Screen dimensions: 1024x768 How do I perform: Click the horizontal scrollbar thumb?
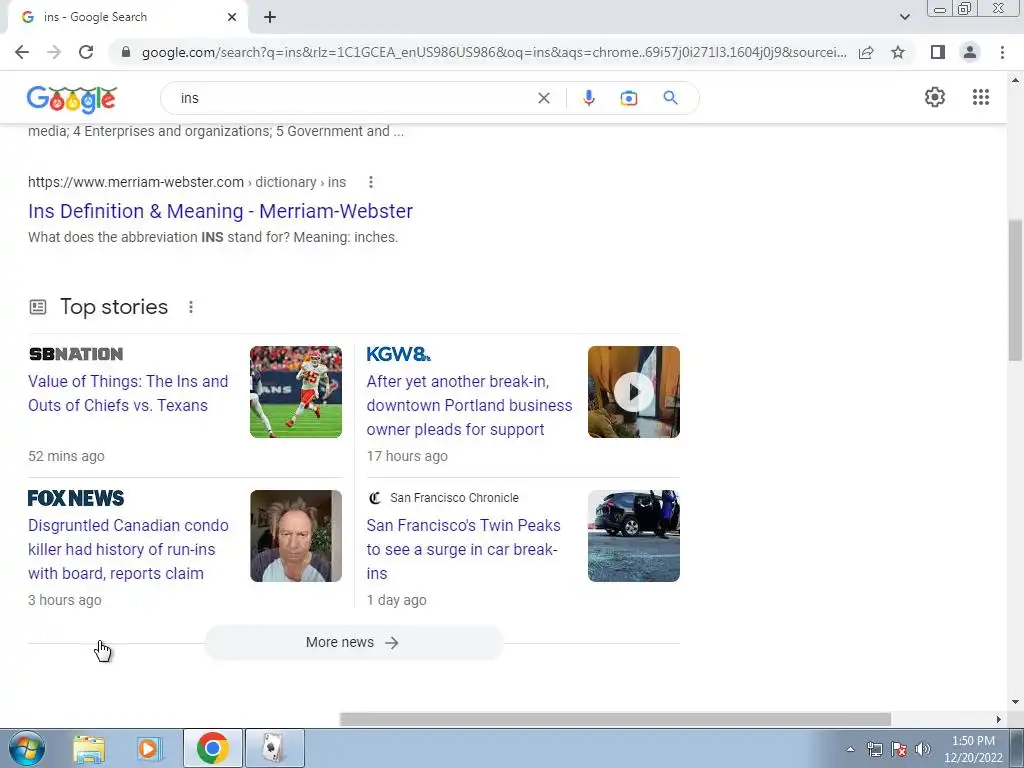(615, 719)
